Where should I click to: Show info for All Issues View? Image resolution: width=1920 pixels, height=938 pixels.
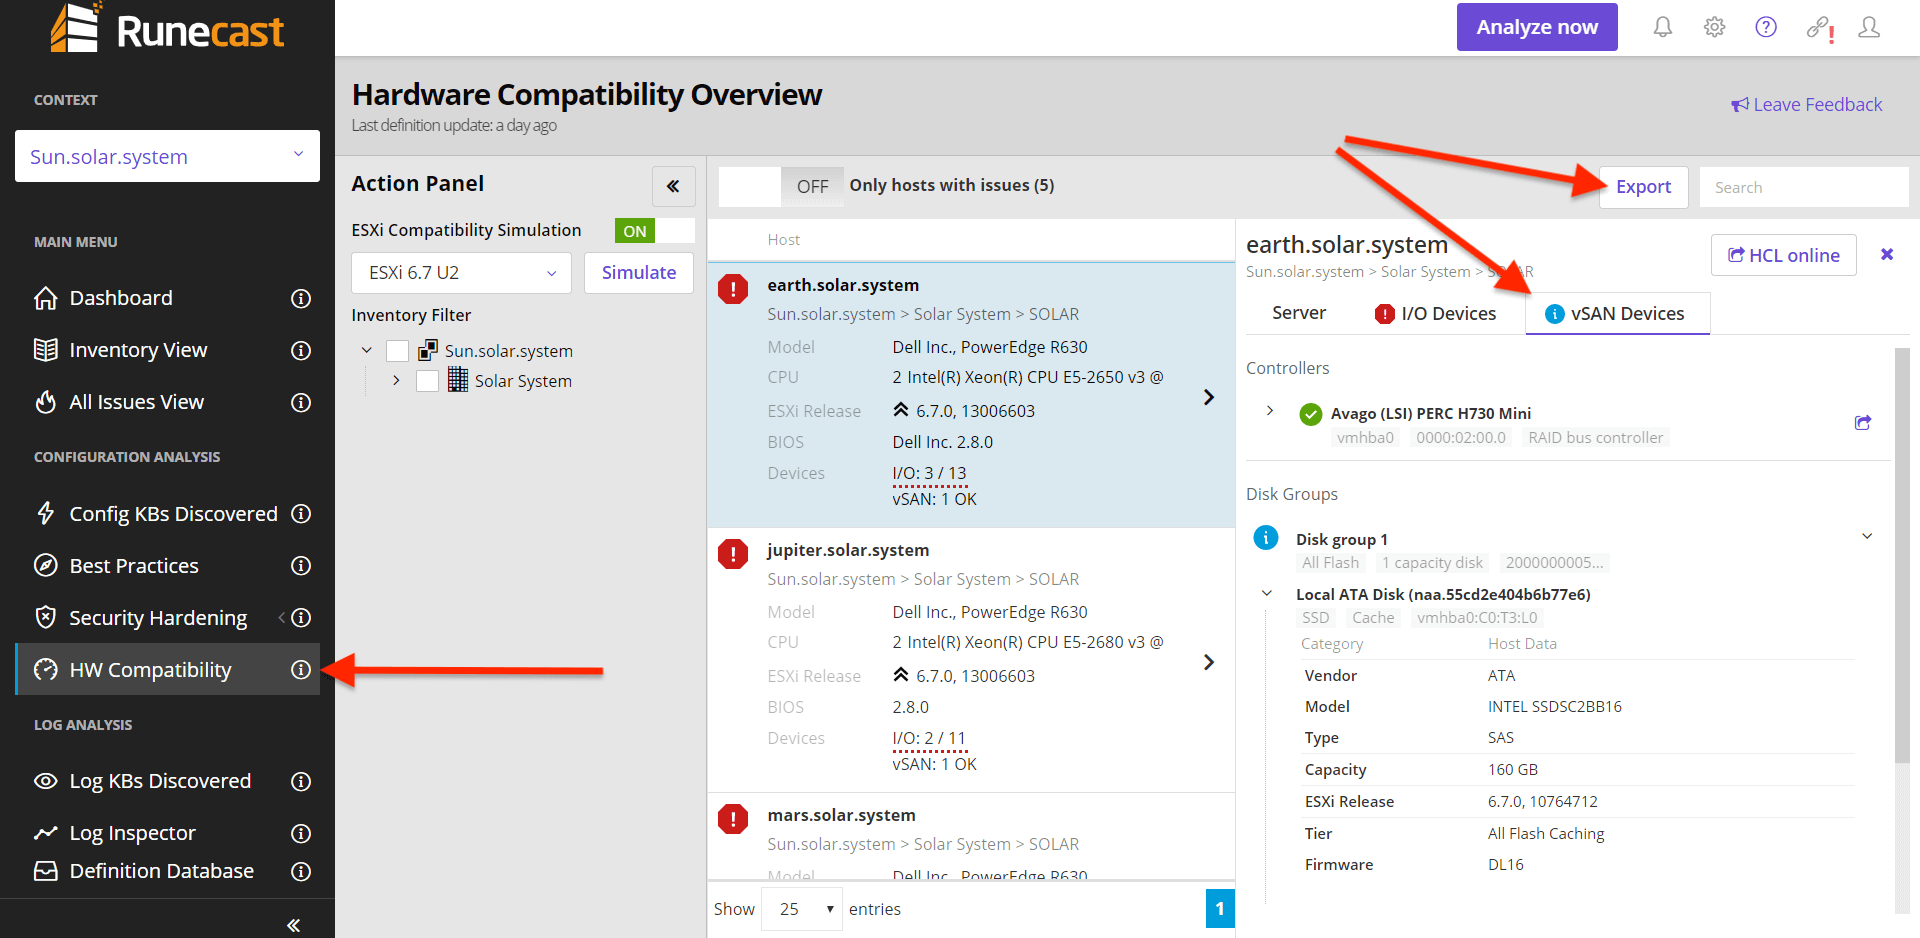(x=301, y=402)
